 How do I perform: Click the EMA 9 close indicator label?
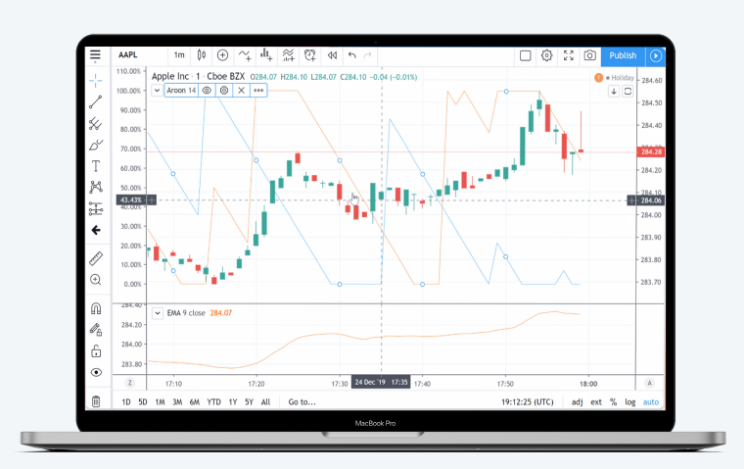coord(186,313)
